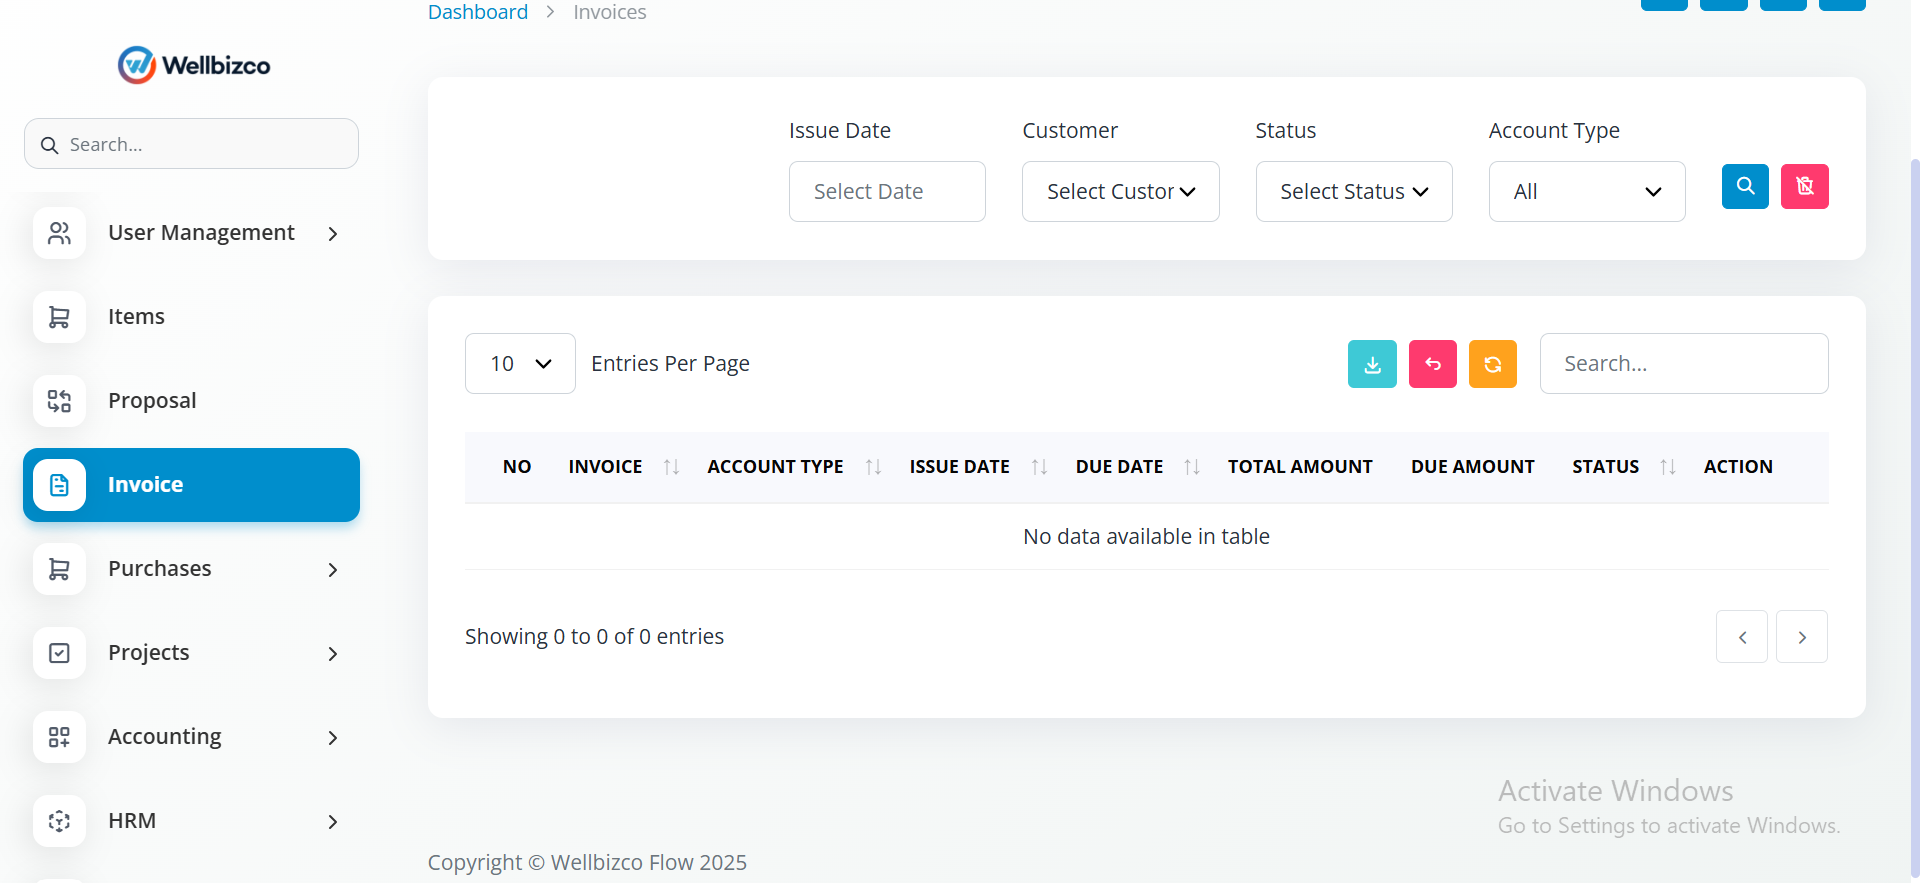1920x883 pixels.
Task: Click the red clear filter trash icon
Action: click(x=1805, y=186)
